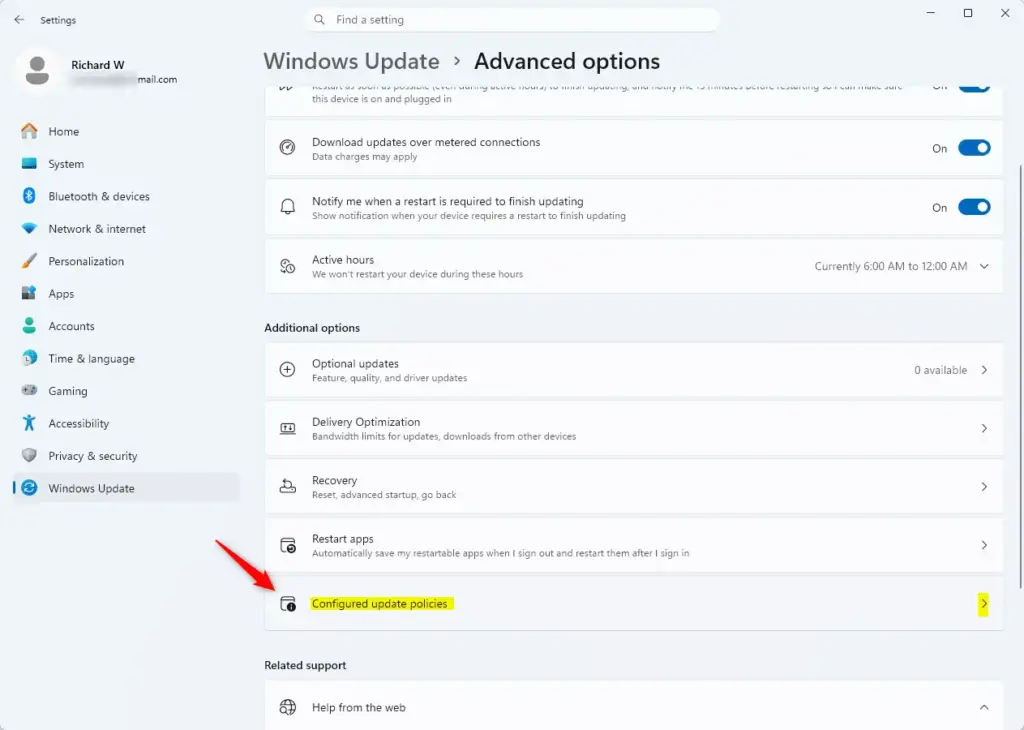The height and width of the screenshot is (730, 1024).
Task: Click the user profile avatar
Action: pos(37,71)
